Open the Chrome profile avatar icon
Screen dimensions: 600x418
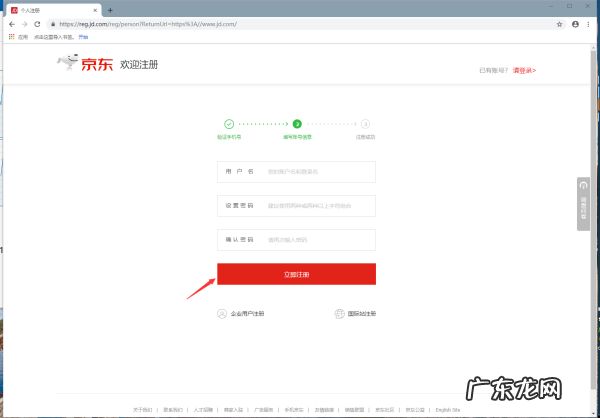[x=574, y=22]
